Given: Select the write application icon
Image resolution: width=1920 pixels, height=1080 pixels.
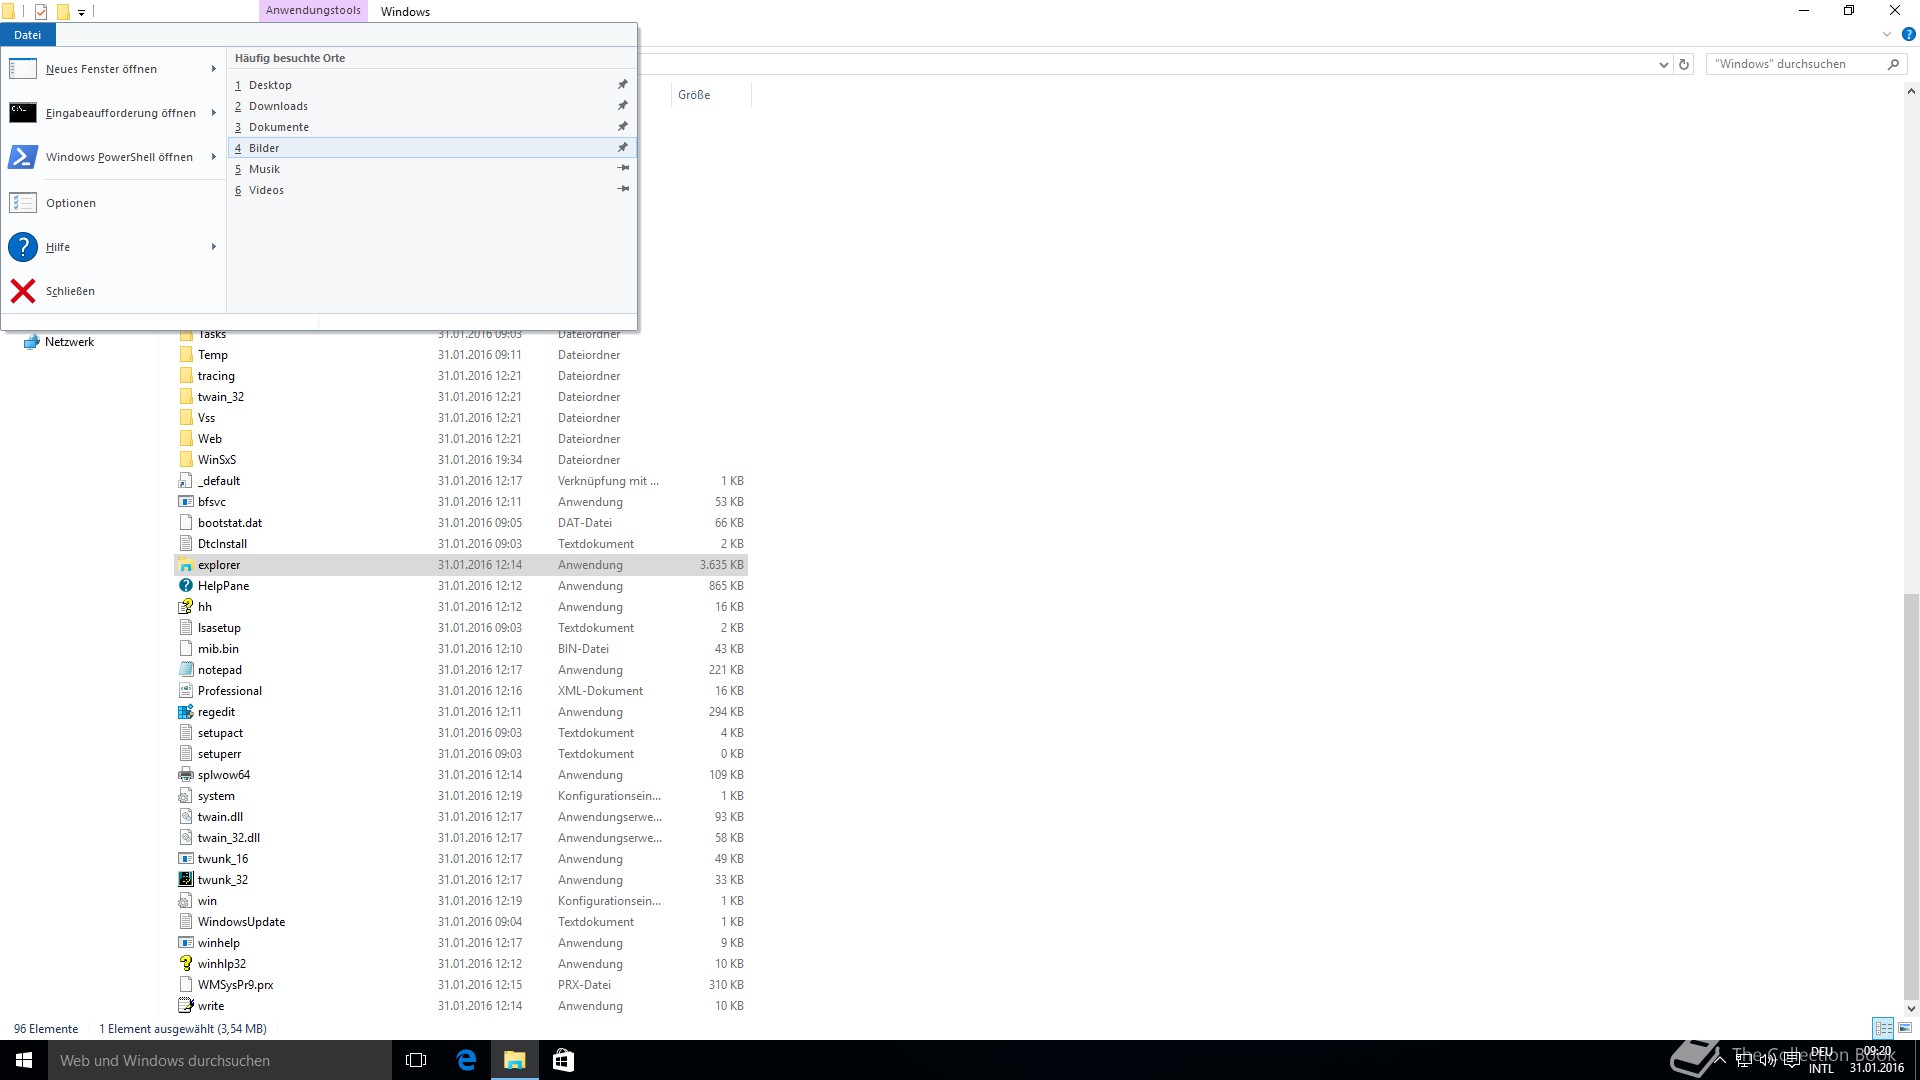Looking at the screenshot, I should click(x=185, y=1006).
